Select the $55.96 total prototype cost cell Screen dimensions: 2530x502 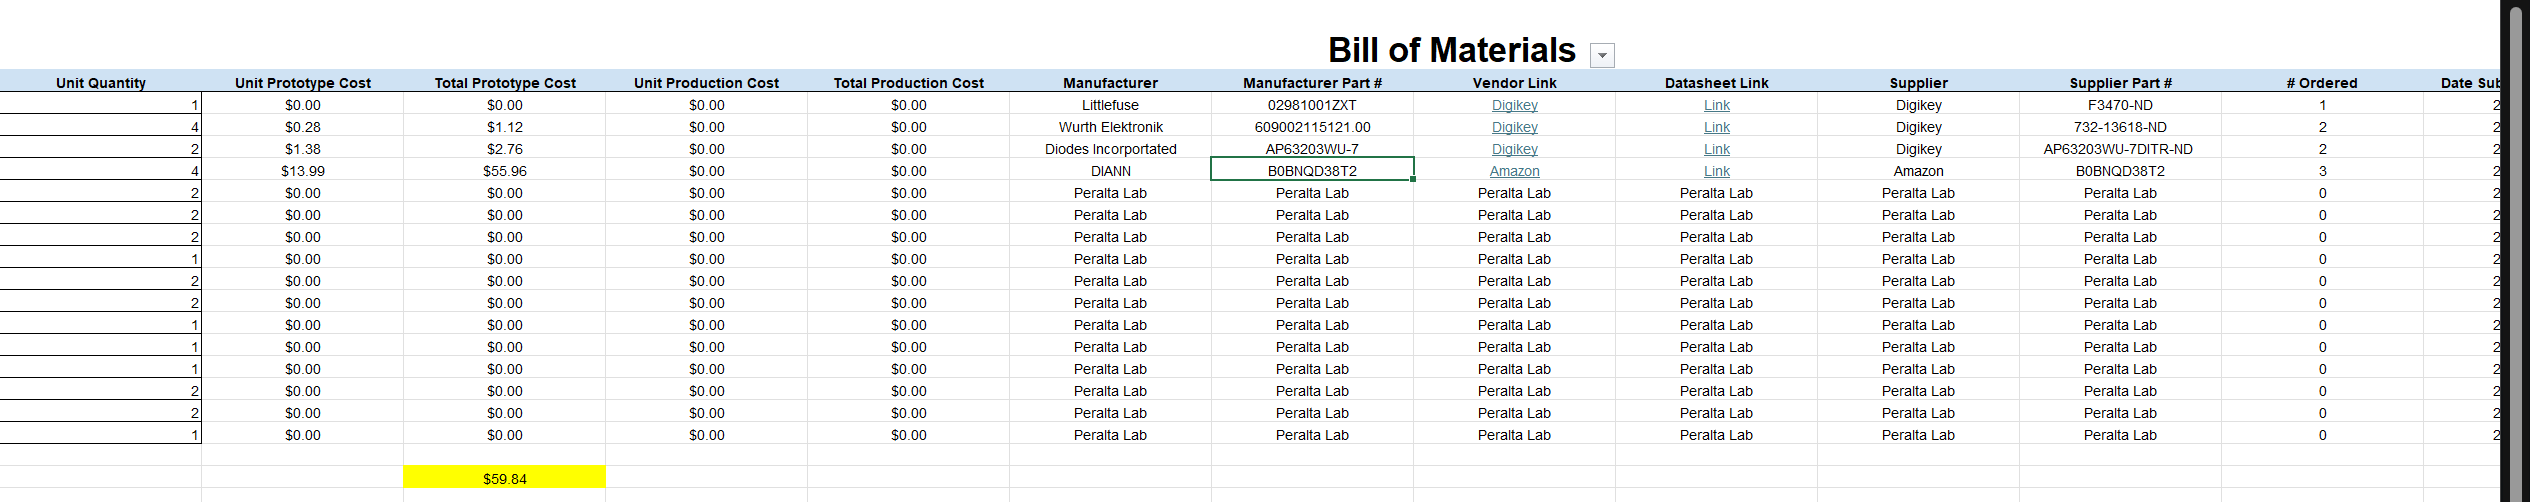[x=504, y=171]
